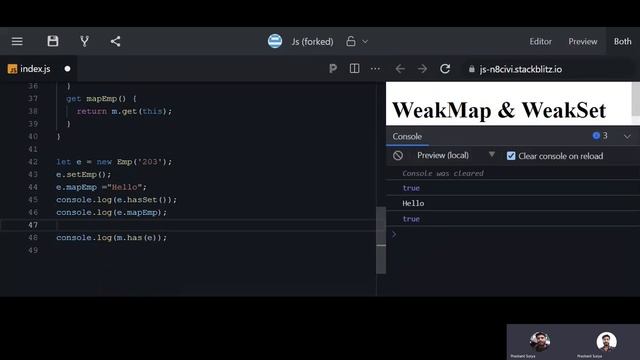Select the Console tab
The width and height of the screenshot is (640, 360).
click(407, 136)
